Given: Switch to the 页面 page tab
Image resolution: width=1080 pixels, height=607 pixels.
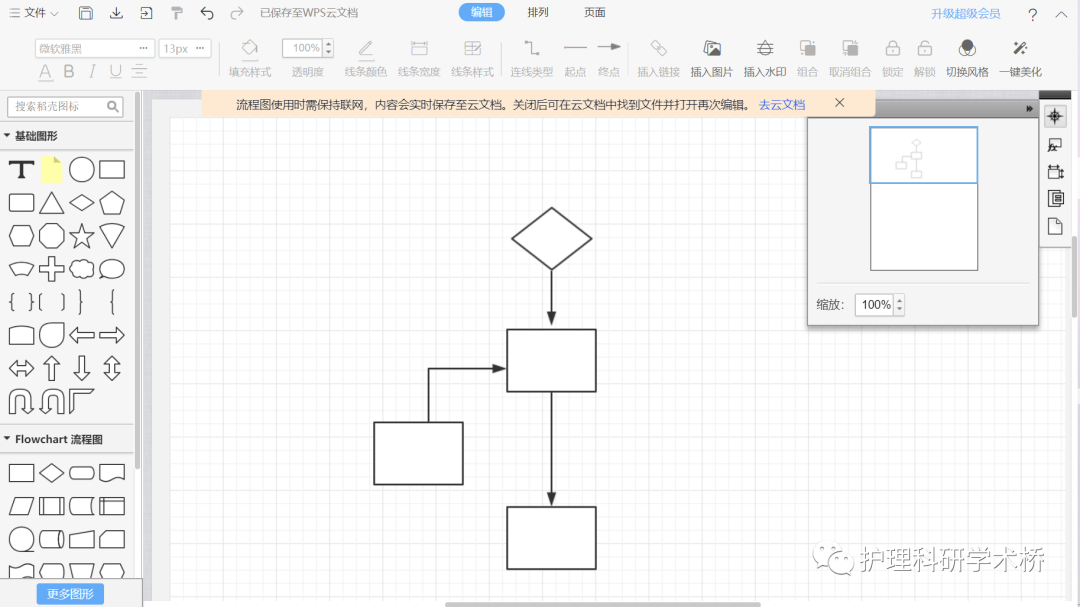Looking at the screenshot, I should coord(594,12).
